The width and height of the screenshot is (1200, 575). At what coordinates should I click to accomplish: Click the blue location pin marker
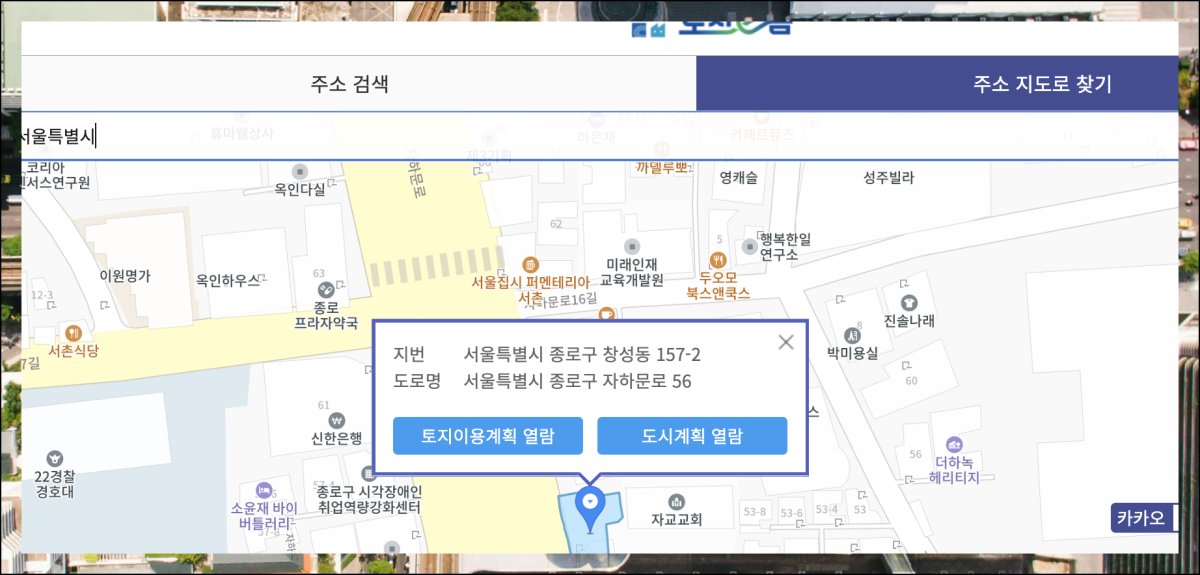pos(591,509)
